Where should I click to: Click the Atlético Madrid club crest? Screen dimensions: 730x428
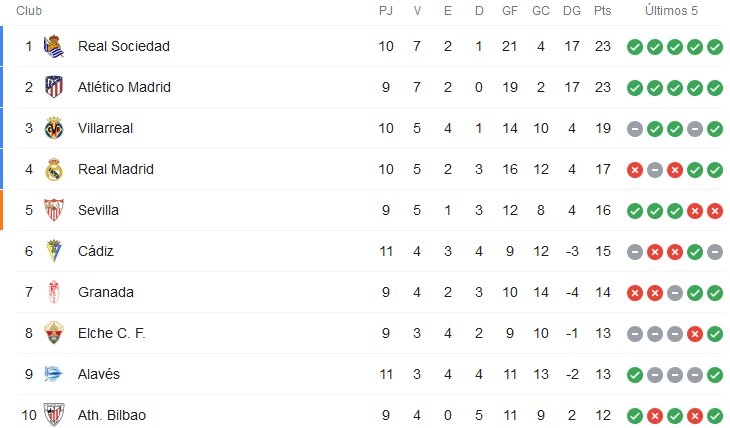(x=54, y=87)
